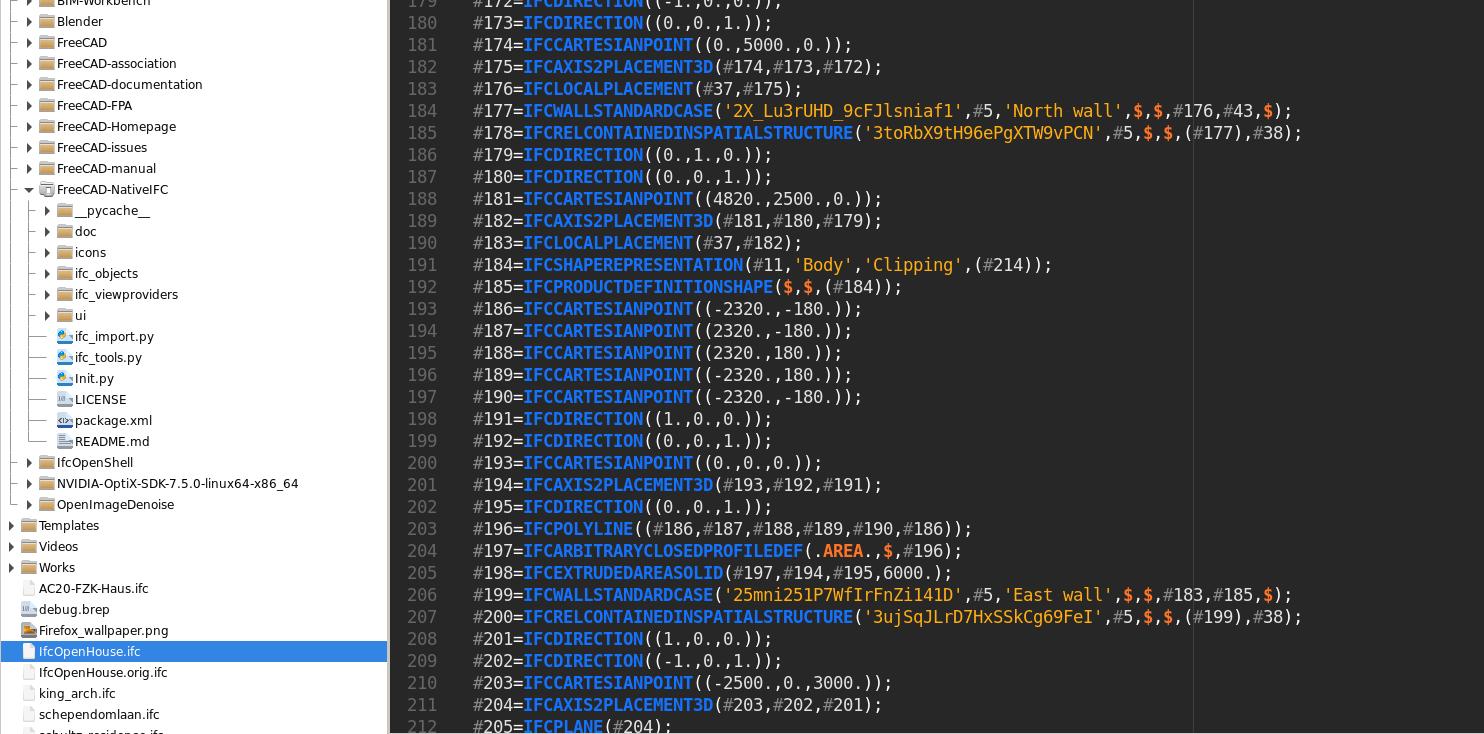This screenshot has height=734, width=1484.
Task: Click line number 200 in the gutter
Action: [421, 463]
